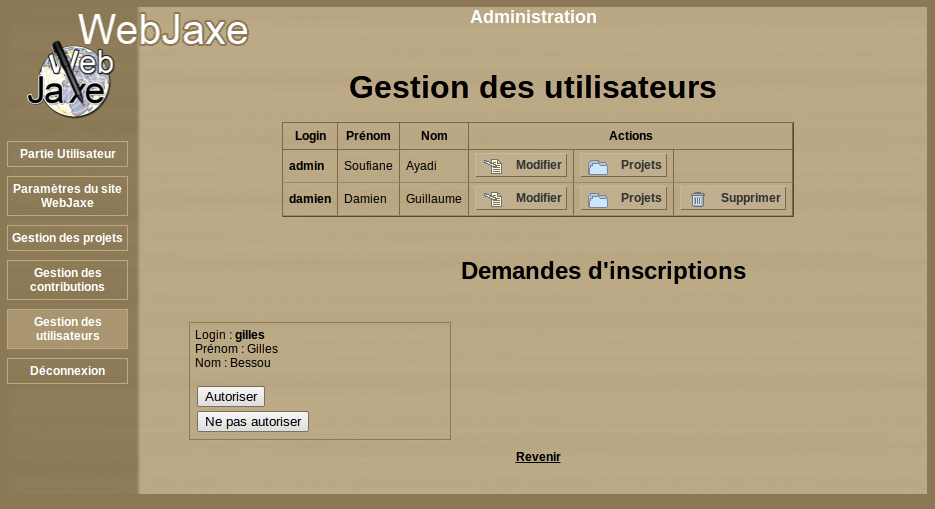Open the Projets folder icon for damien
This screenshot has width=935, height=509.
(x=598, y=199)
